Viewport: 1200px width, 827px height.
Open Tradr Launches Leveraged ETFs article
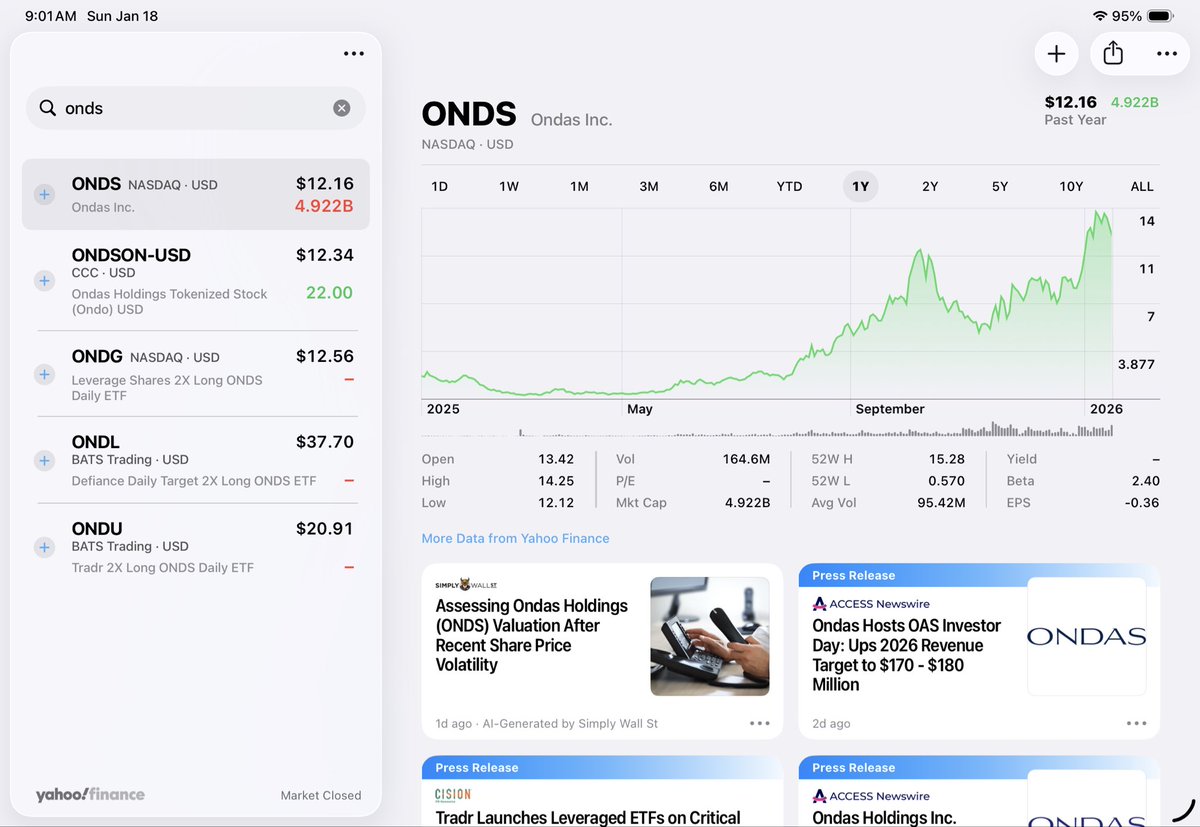coord(602,791)
